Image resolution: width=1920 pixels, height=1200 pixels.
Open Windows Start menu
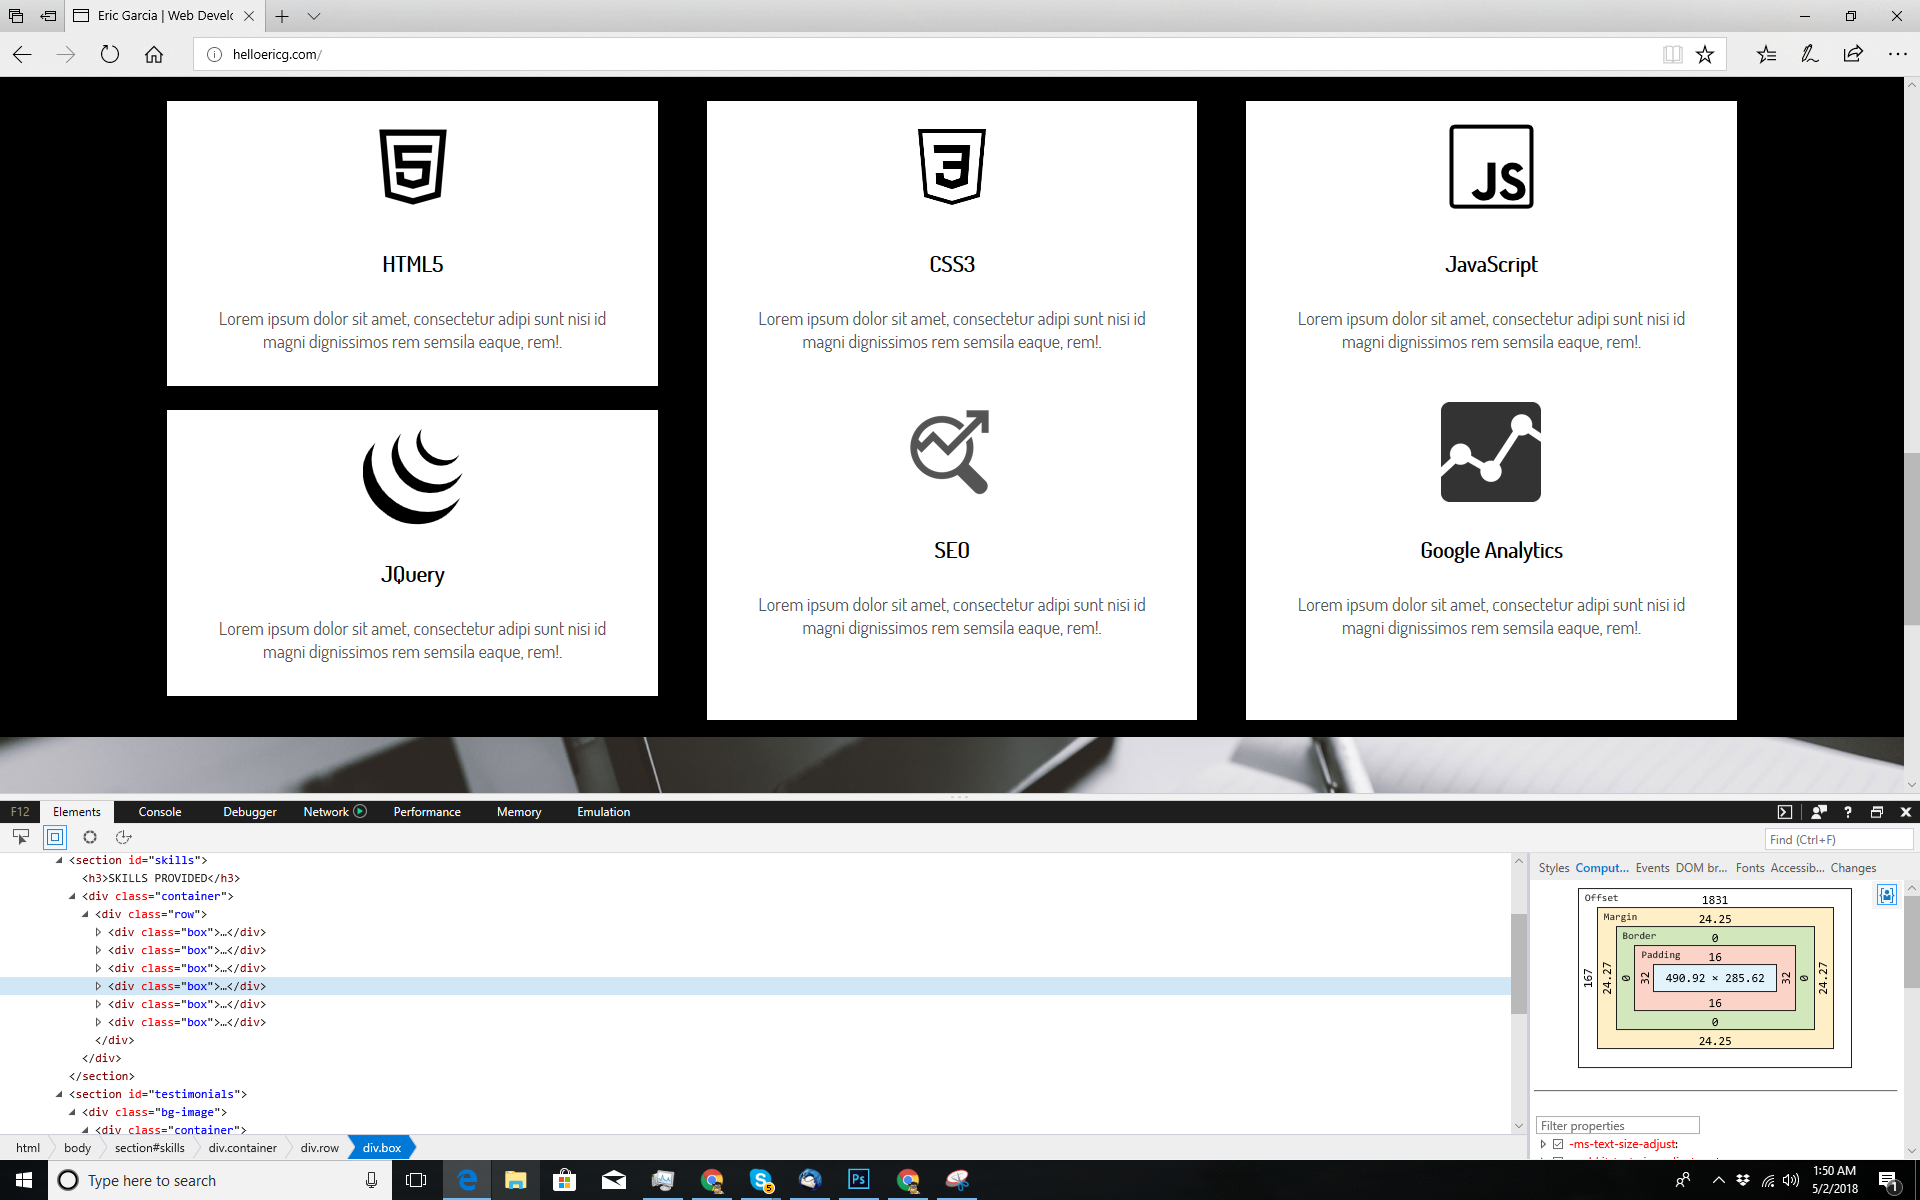pyautogui.click(x=24, y=1180)
